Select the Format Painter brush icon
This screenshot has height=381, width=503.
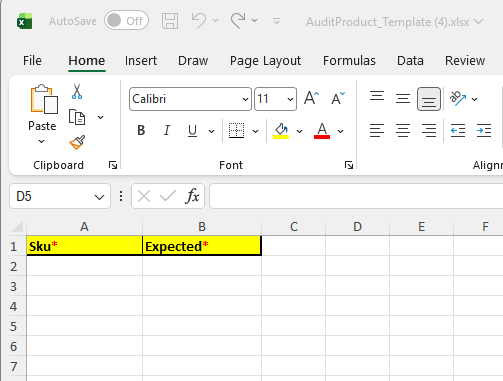pos(77,143)
